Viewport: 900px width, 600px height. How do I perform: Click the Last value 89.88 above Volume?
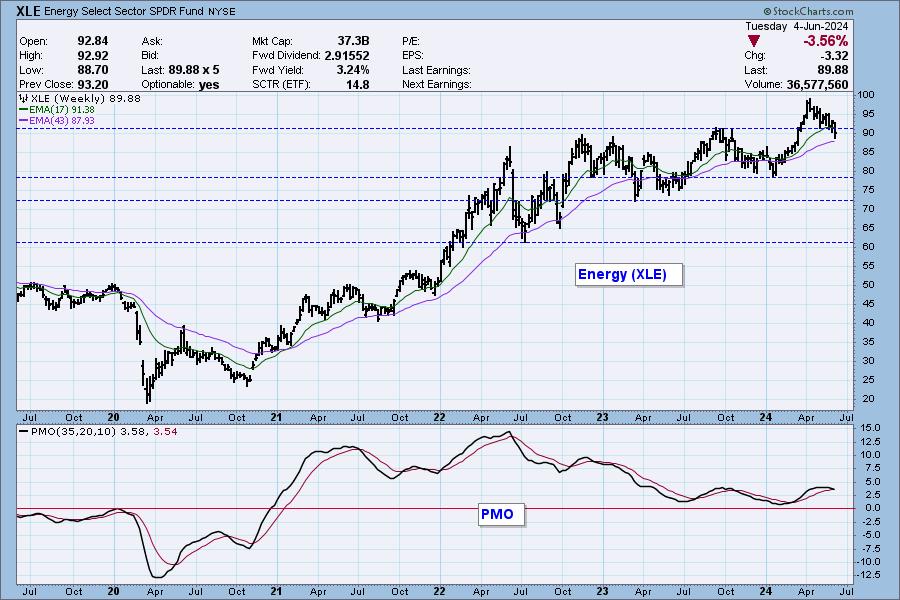833,70
